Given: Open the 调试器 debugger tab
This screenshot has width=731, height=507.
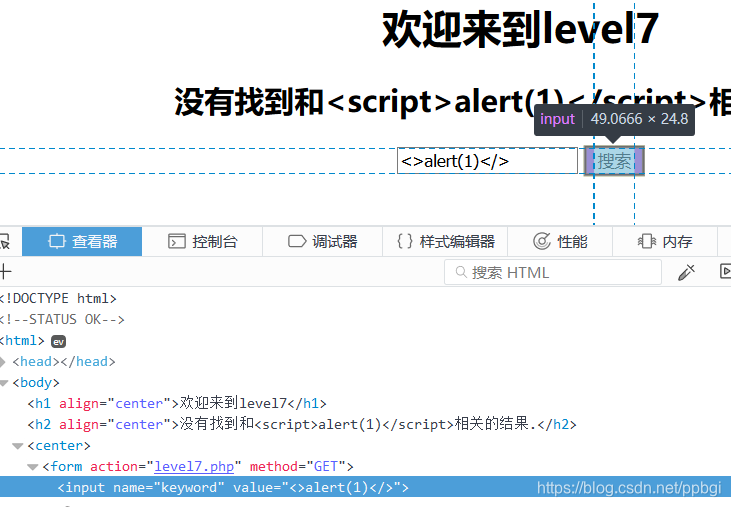Looking at the screenshot, I should pos(323,241).
